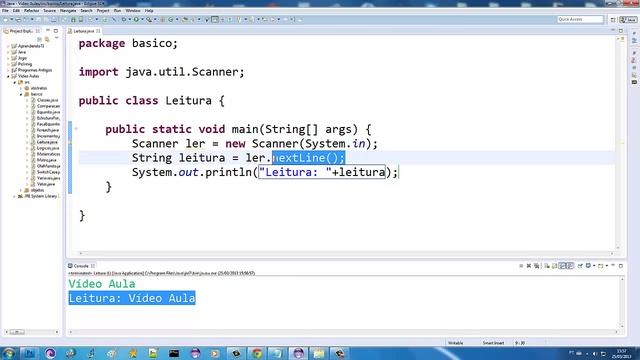Viewport: 640px width, 360px height.
Task: Open the New button dropdown arrow
Action: pos(11,20)
